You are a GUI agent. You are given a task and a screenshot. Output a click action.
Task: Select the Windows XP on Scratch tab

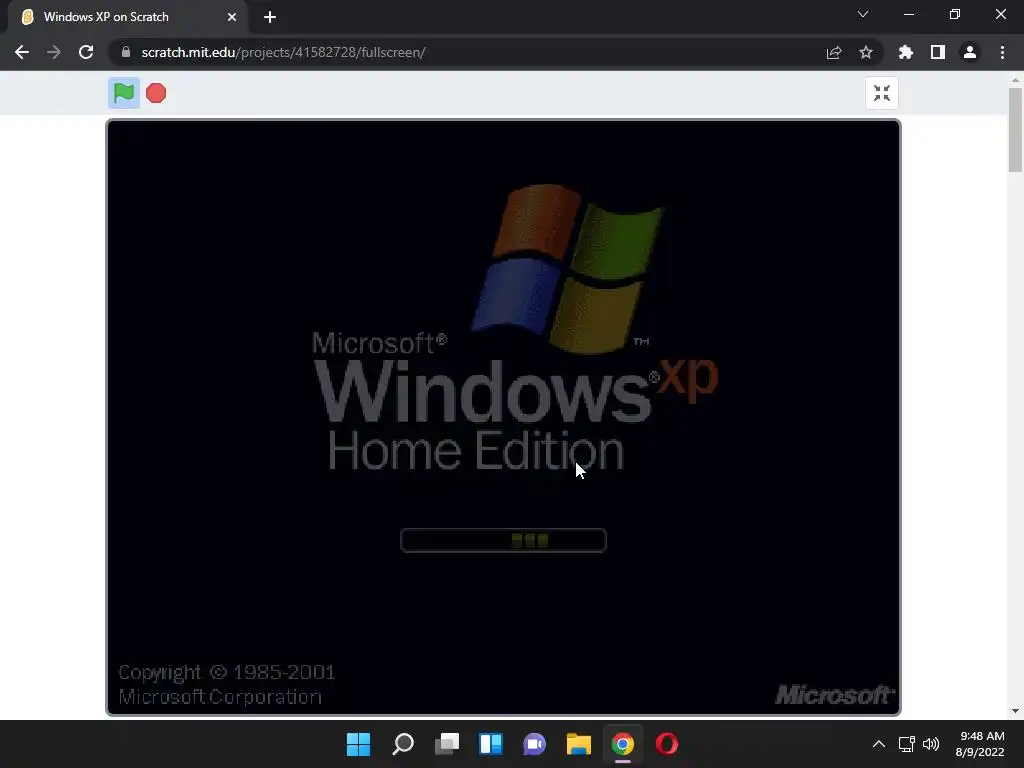point(128,17)
